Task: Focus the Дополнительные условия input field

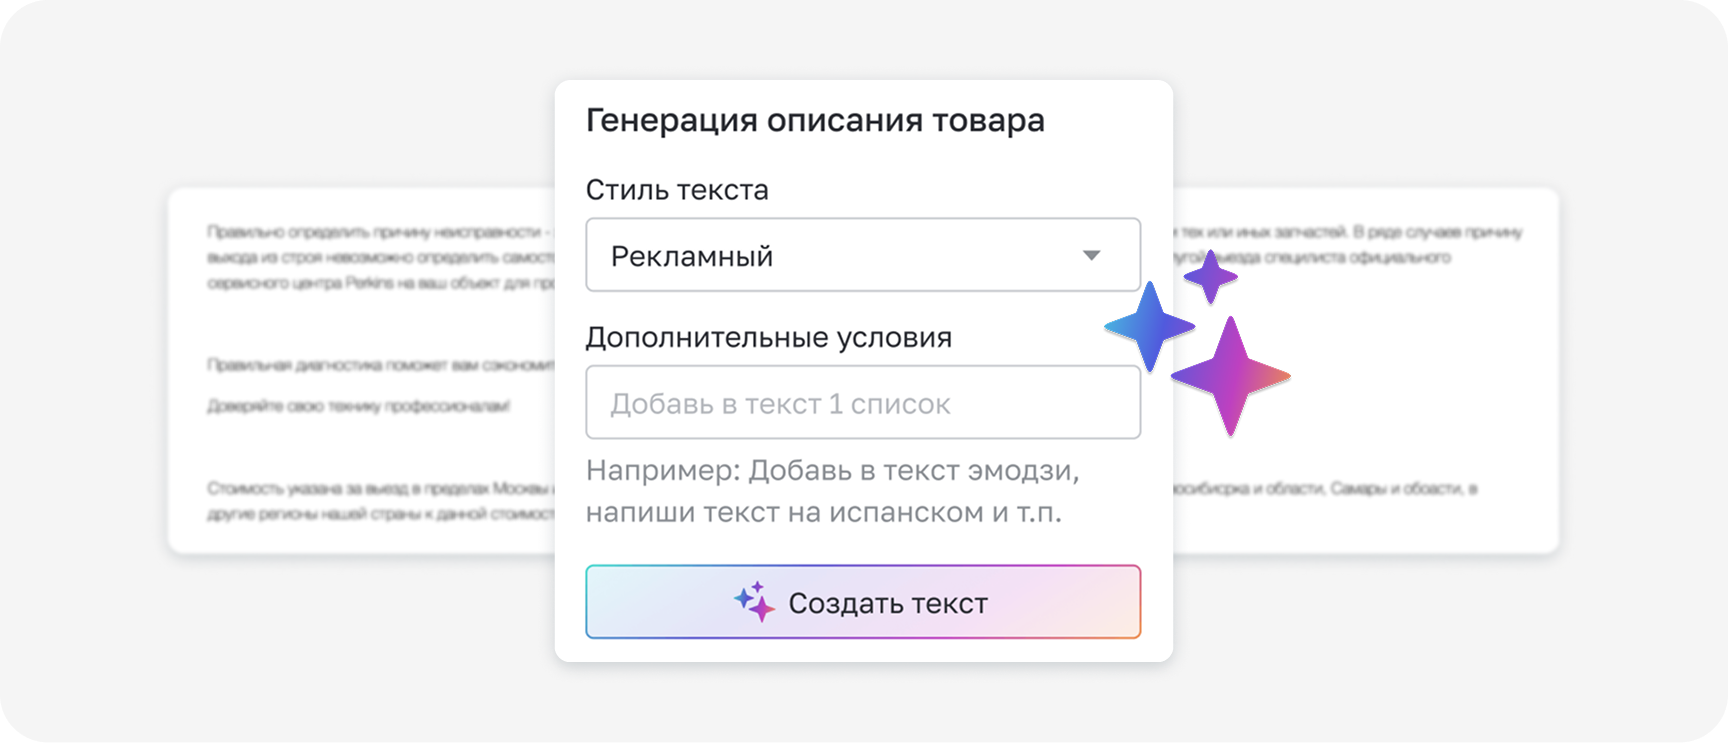Action: [x=863, y=402]
